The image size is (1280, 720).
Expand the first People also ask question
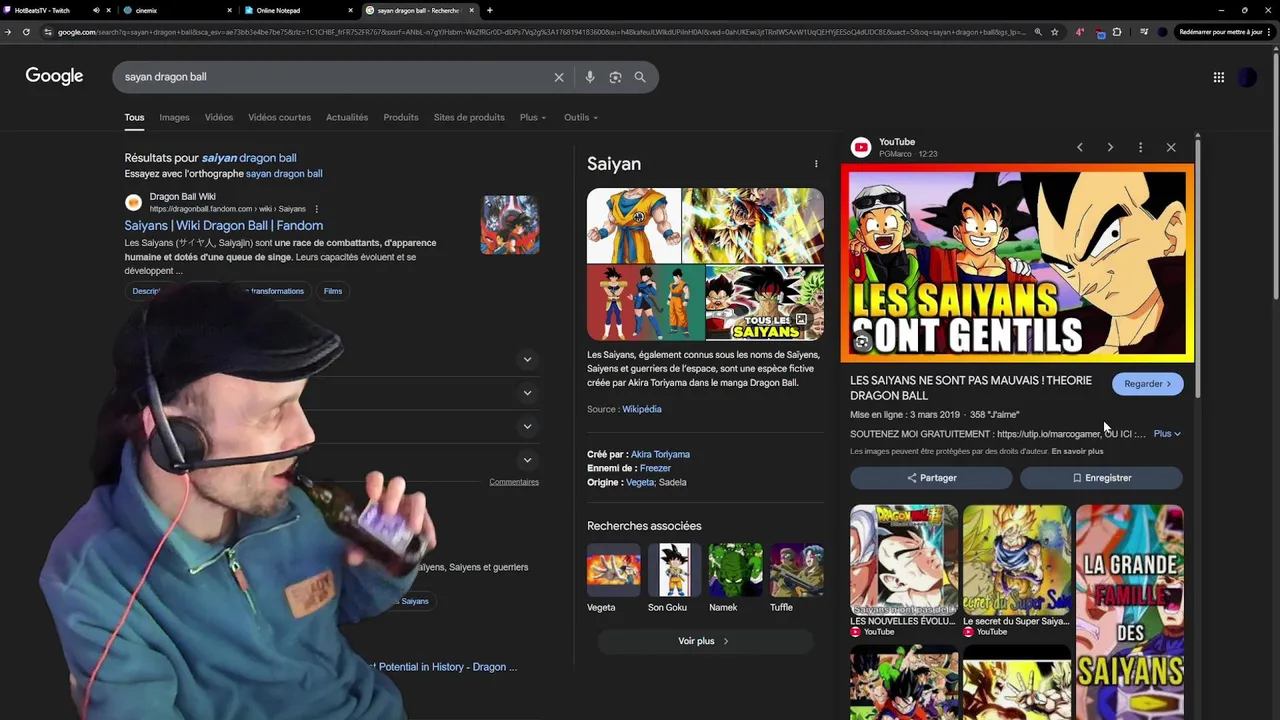pyautogui.click(x=527, y=359)
